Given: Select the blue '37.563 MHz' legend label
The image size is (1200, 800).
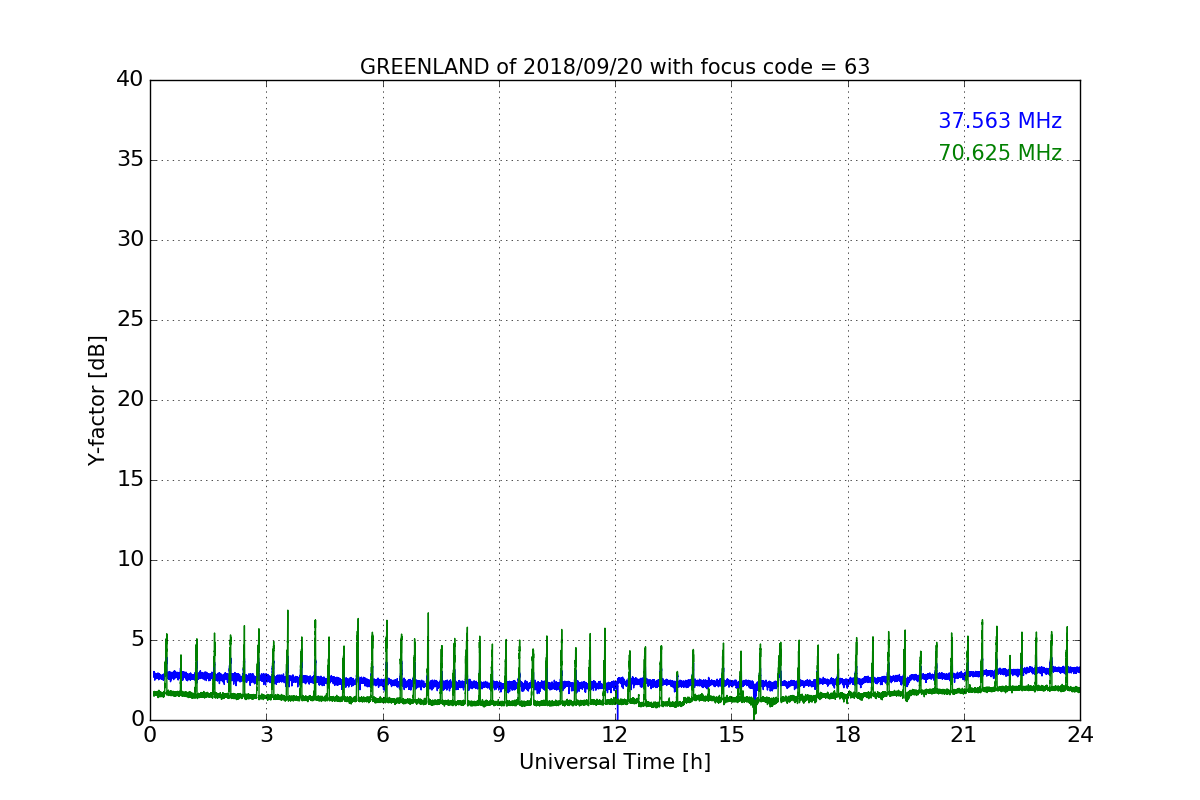Looking at the screenshot, I should coord(1000,121).
